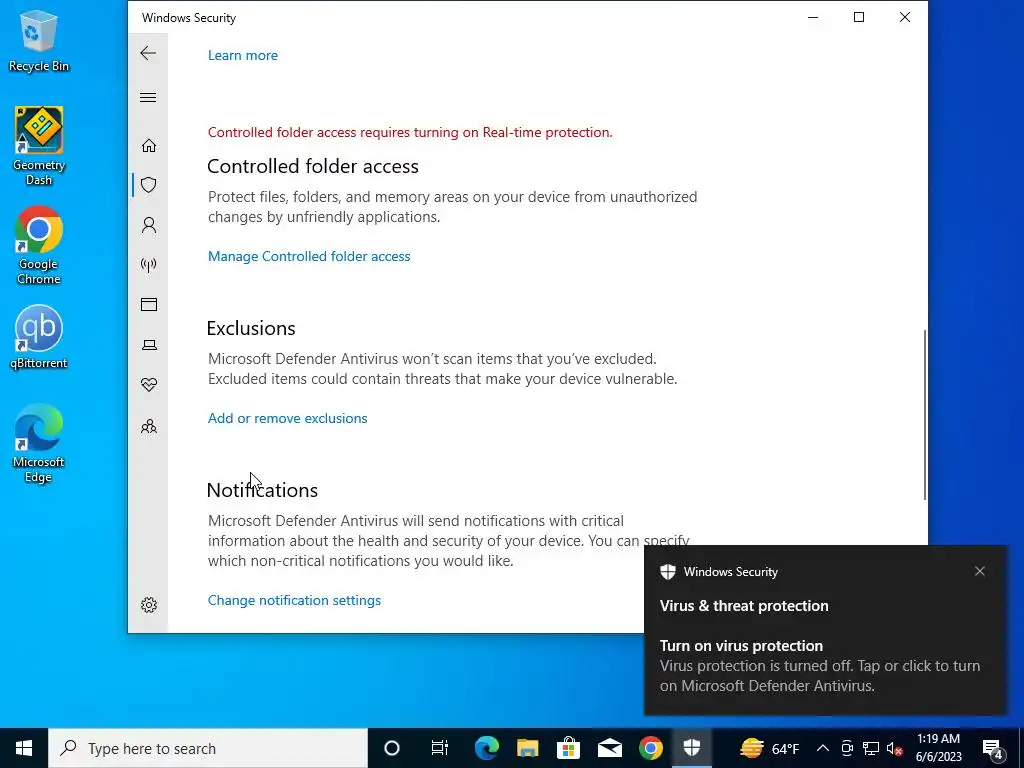The width and height of the screenshot is (1024, 768).
Task: Click the Windows Security window scrollbar
Action: click(x=924, y=415)
